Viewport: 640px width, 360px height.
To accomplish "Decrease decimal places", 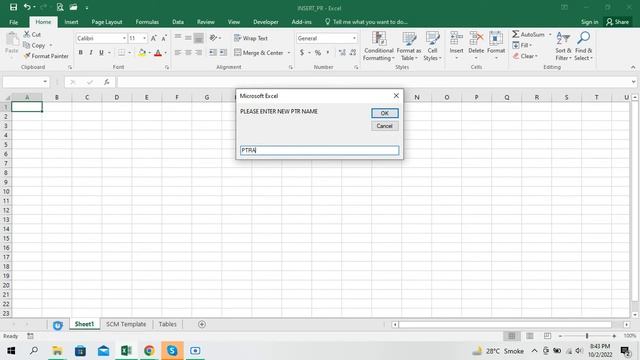I will pos(353,53).
